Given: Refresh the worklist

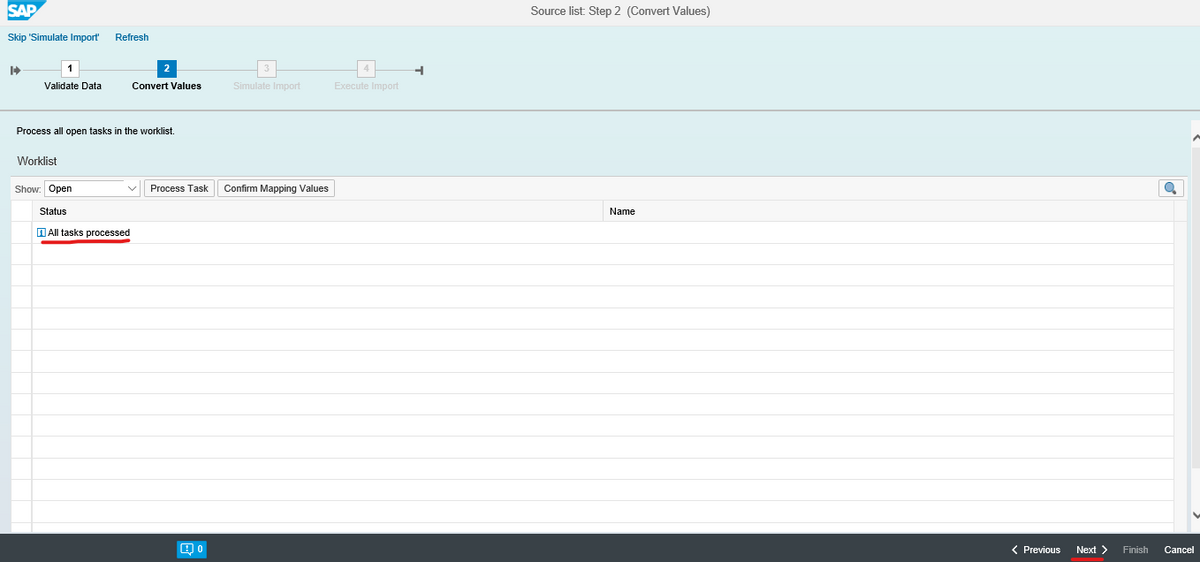Looking at the screenshot, I should [132, 37].
